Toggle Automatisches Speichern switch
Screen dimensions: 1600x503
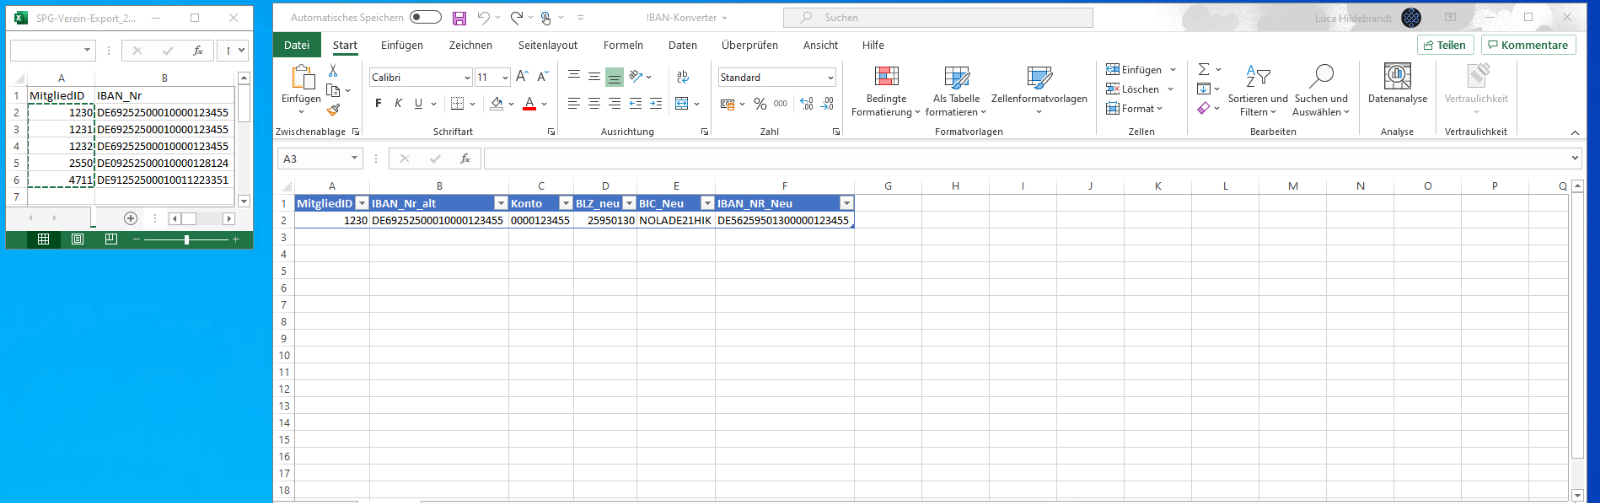(425, 17)
